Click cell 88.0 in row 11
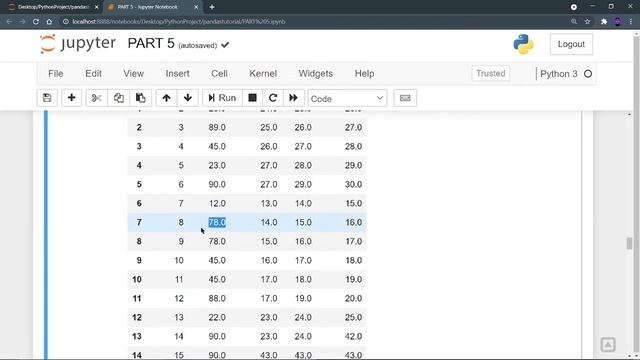 pyautogui.click(x=217, y=298)
